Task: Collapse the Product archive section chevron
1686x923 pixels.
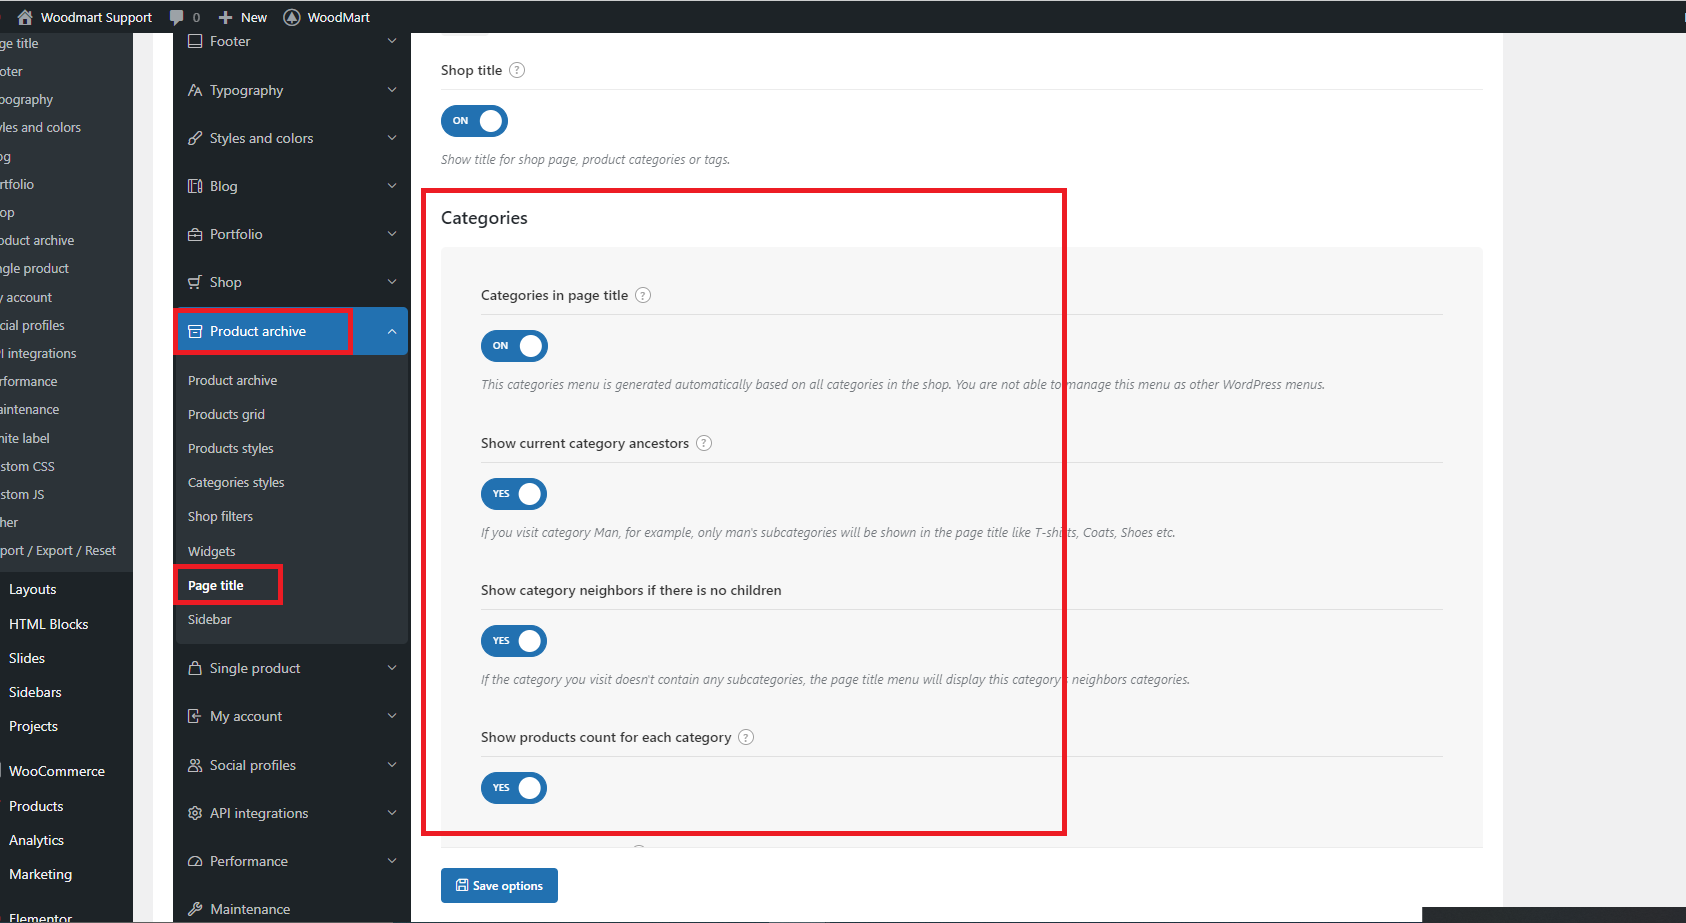Action: coord(392,331)
